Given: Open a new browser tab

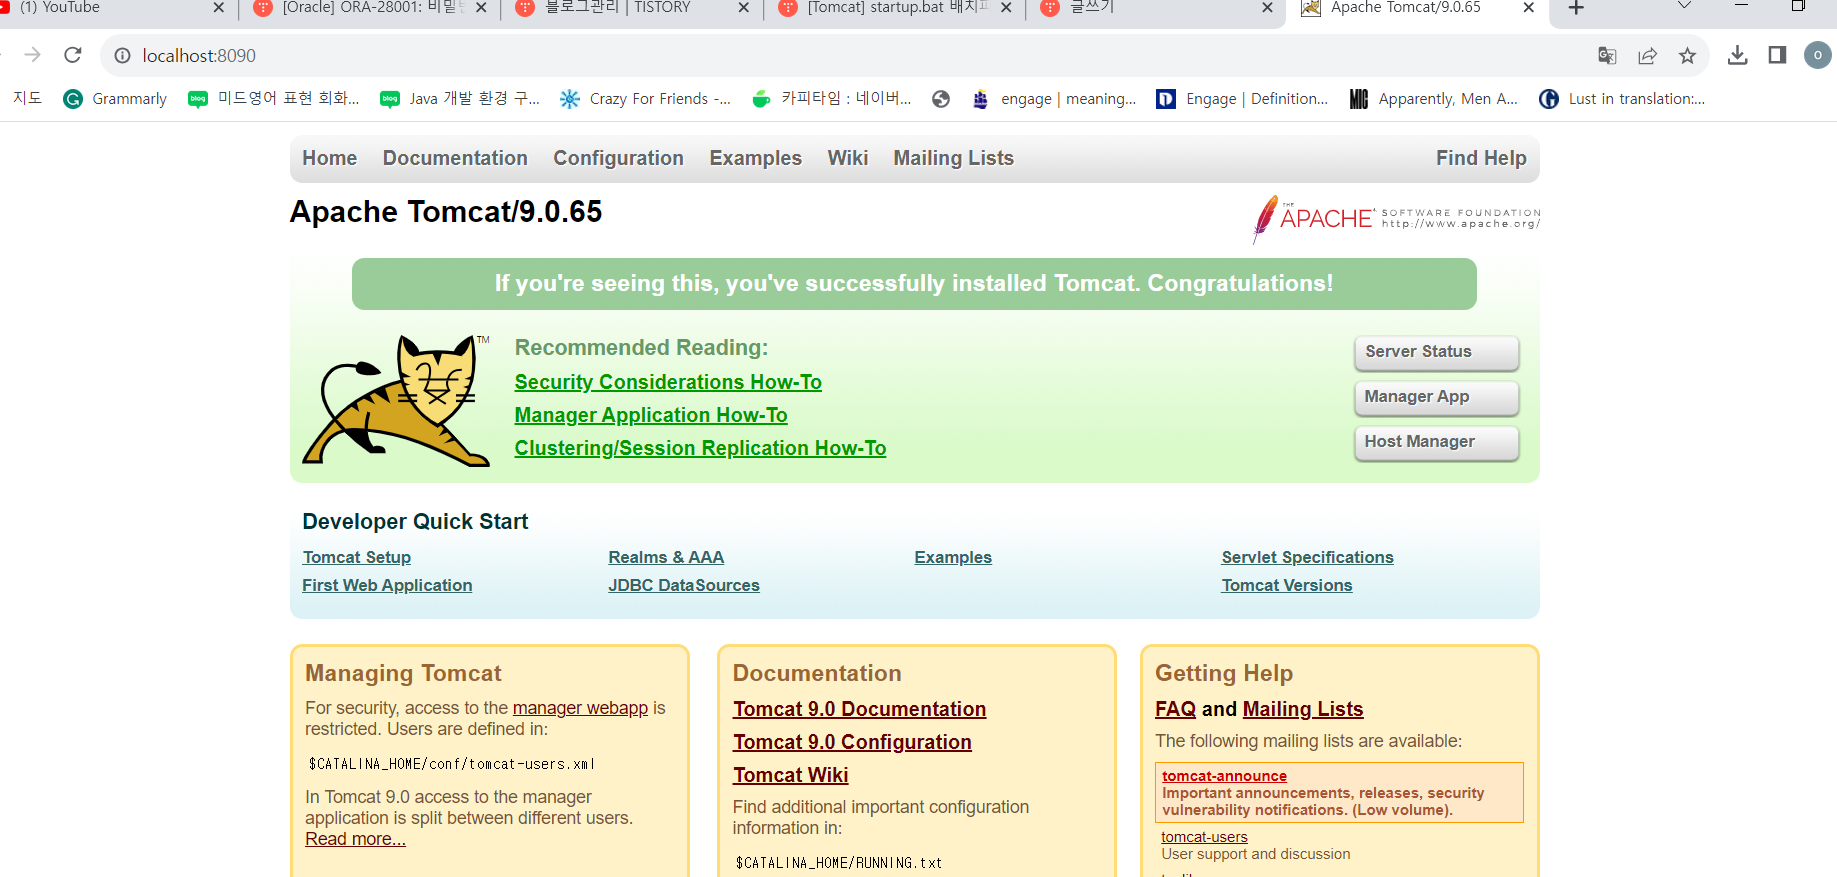Looking at the screenshot, I should pyautogui.click(x=1576, y=8).
